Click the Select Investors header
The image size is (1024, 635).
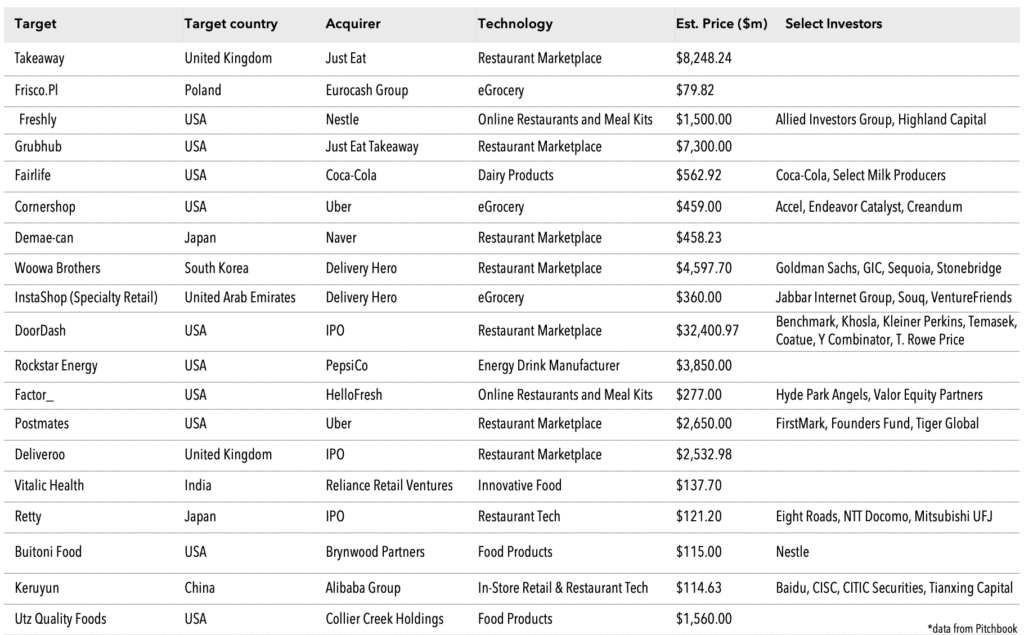(833, 24)
